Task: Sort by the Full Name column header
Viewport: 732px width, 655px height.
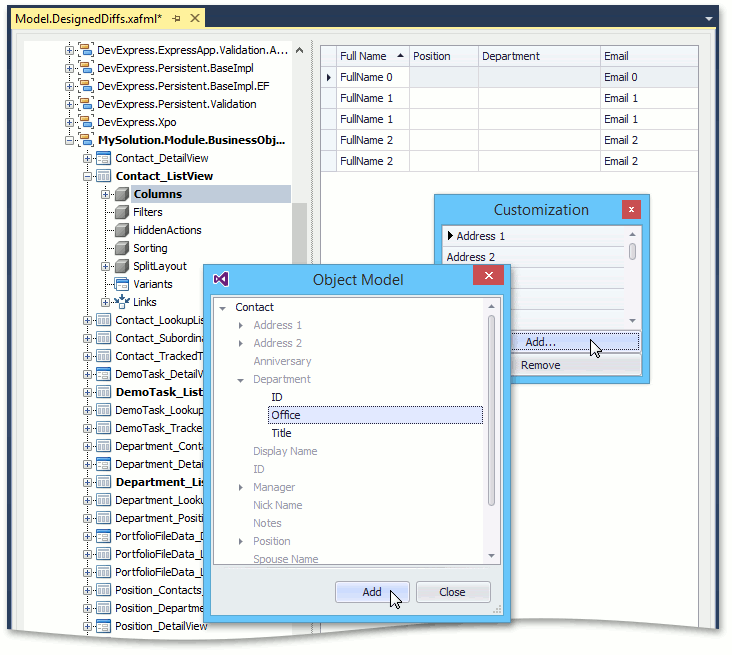Action: click(x=373, y=56)
